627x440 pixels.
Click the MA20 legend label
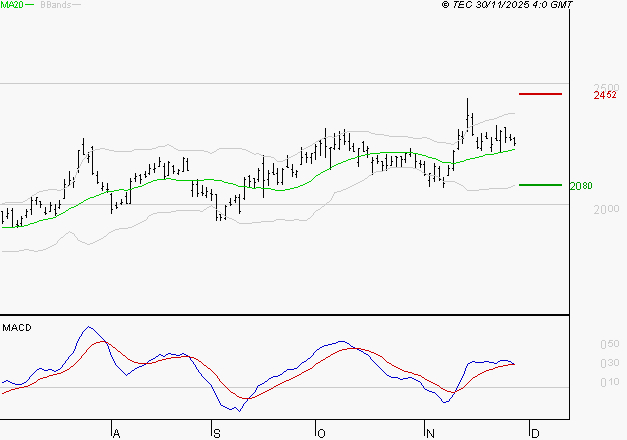pos(12,5)
